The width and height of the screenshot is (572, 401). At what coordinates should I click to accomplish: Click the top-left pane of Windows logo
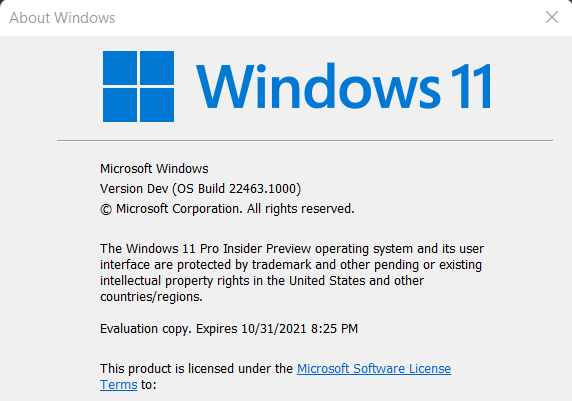(x=120, y=68)
